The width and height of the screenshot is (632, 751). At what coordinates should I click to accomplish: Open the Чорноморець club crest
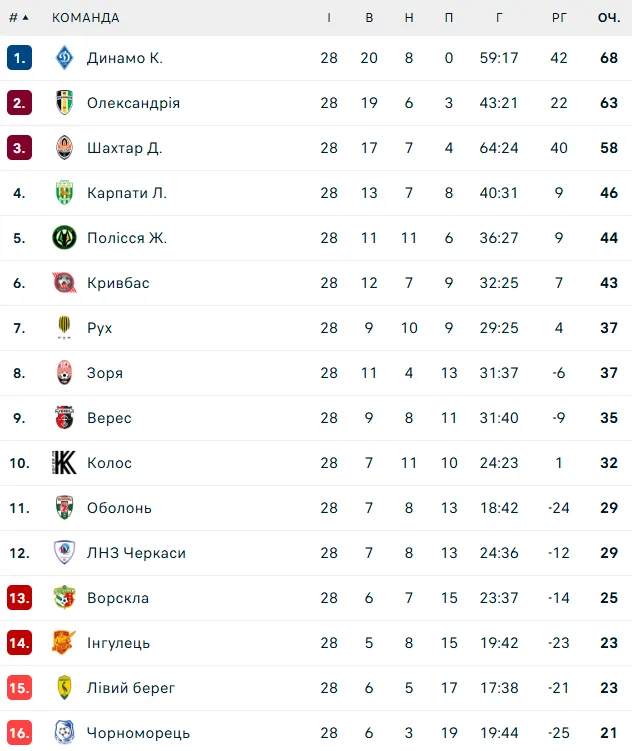64,732
